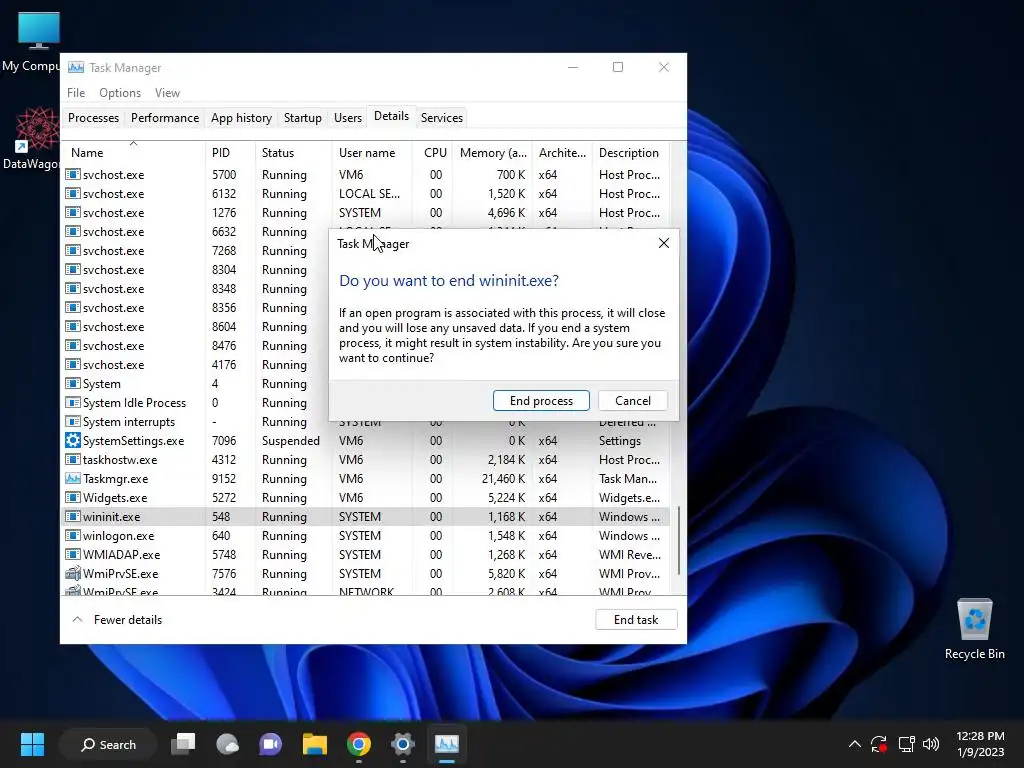The width and height of the screenshot is (1024, 768).
Task: Cancel the end process dialog
Action: pos(632,400)
